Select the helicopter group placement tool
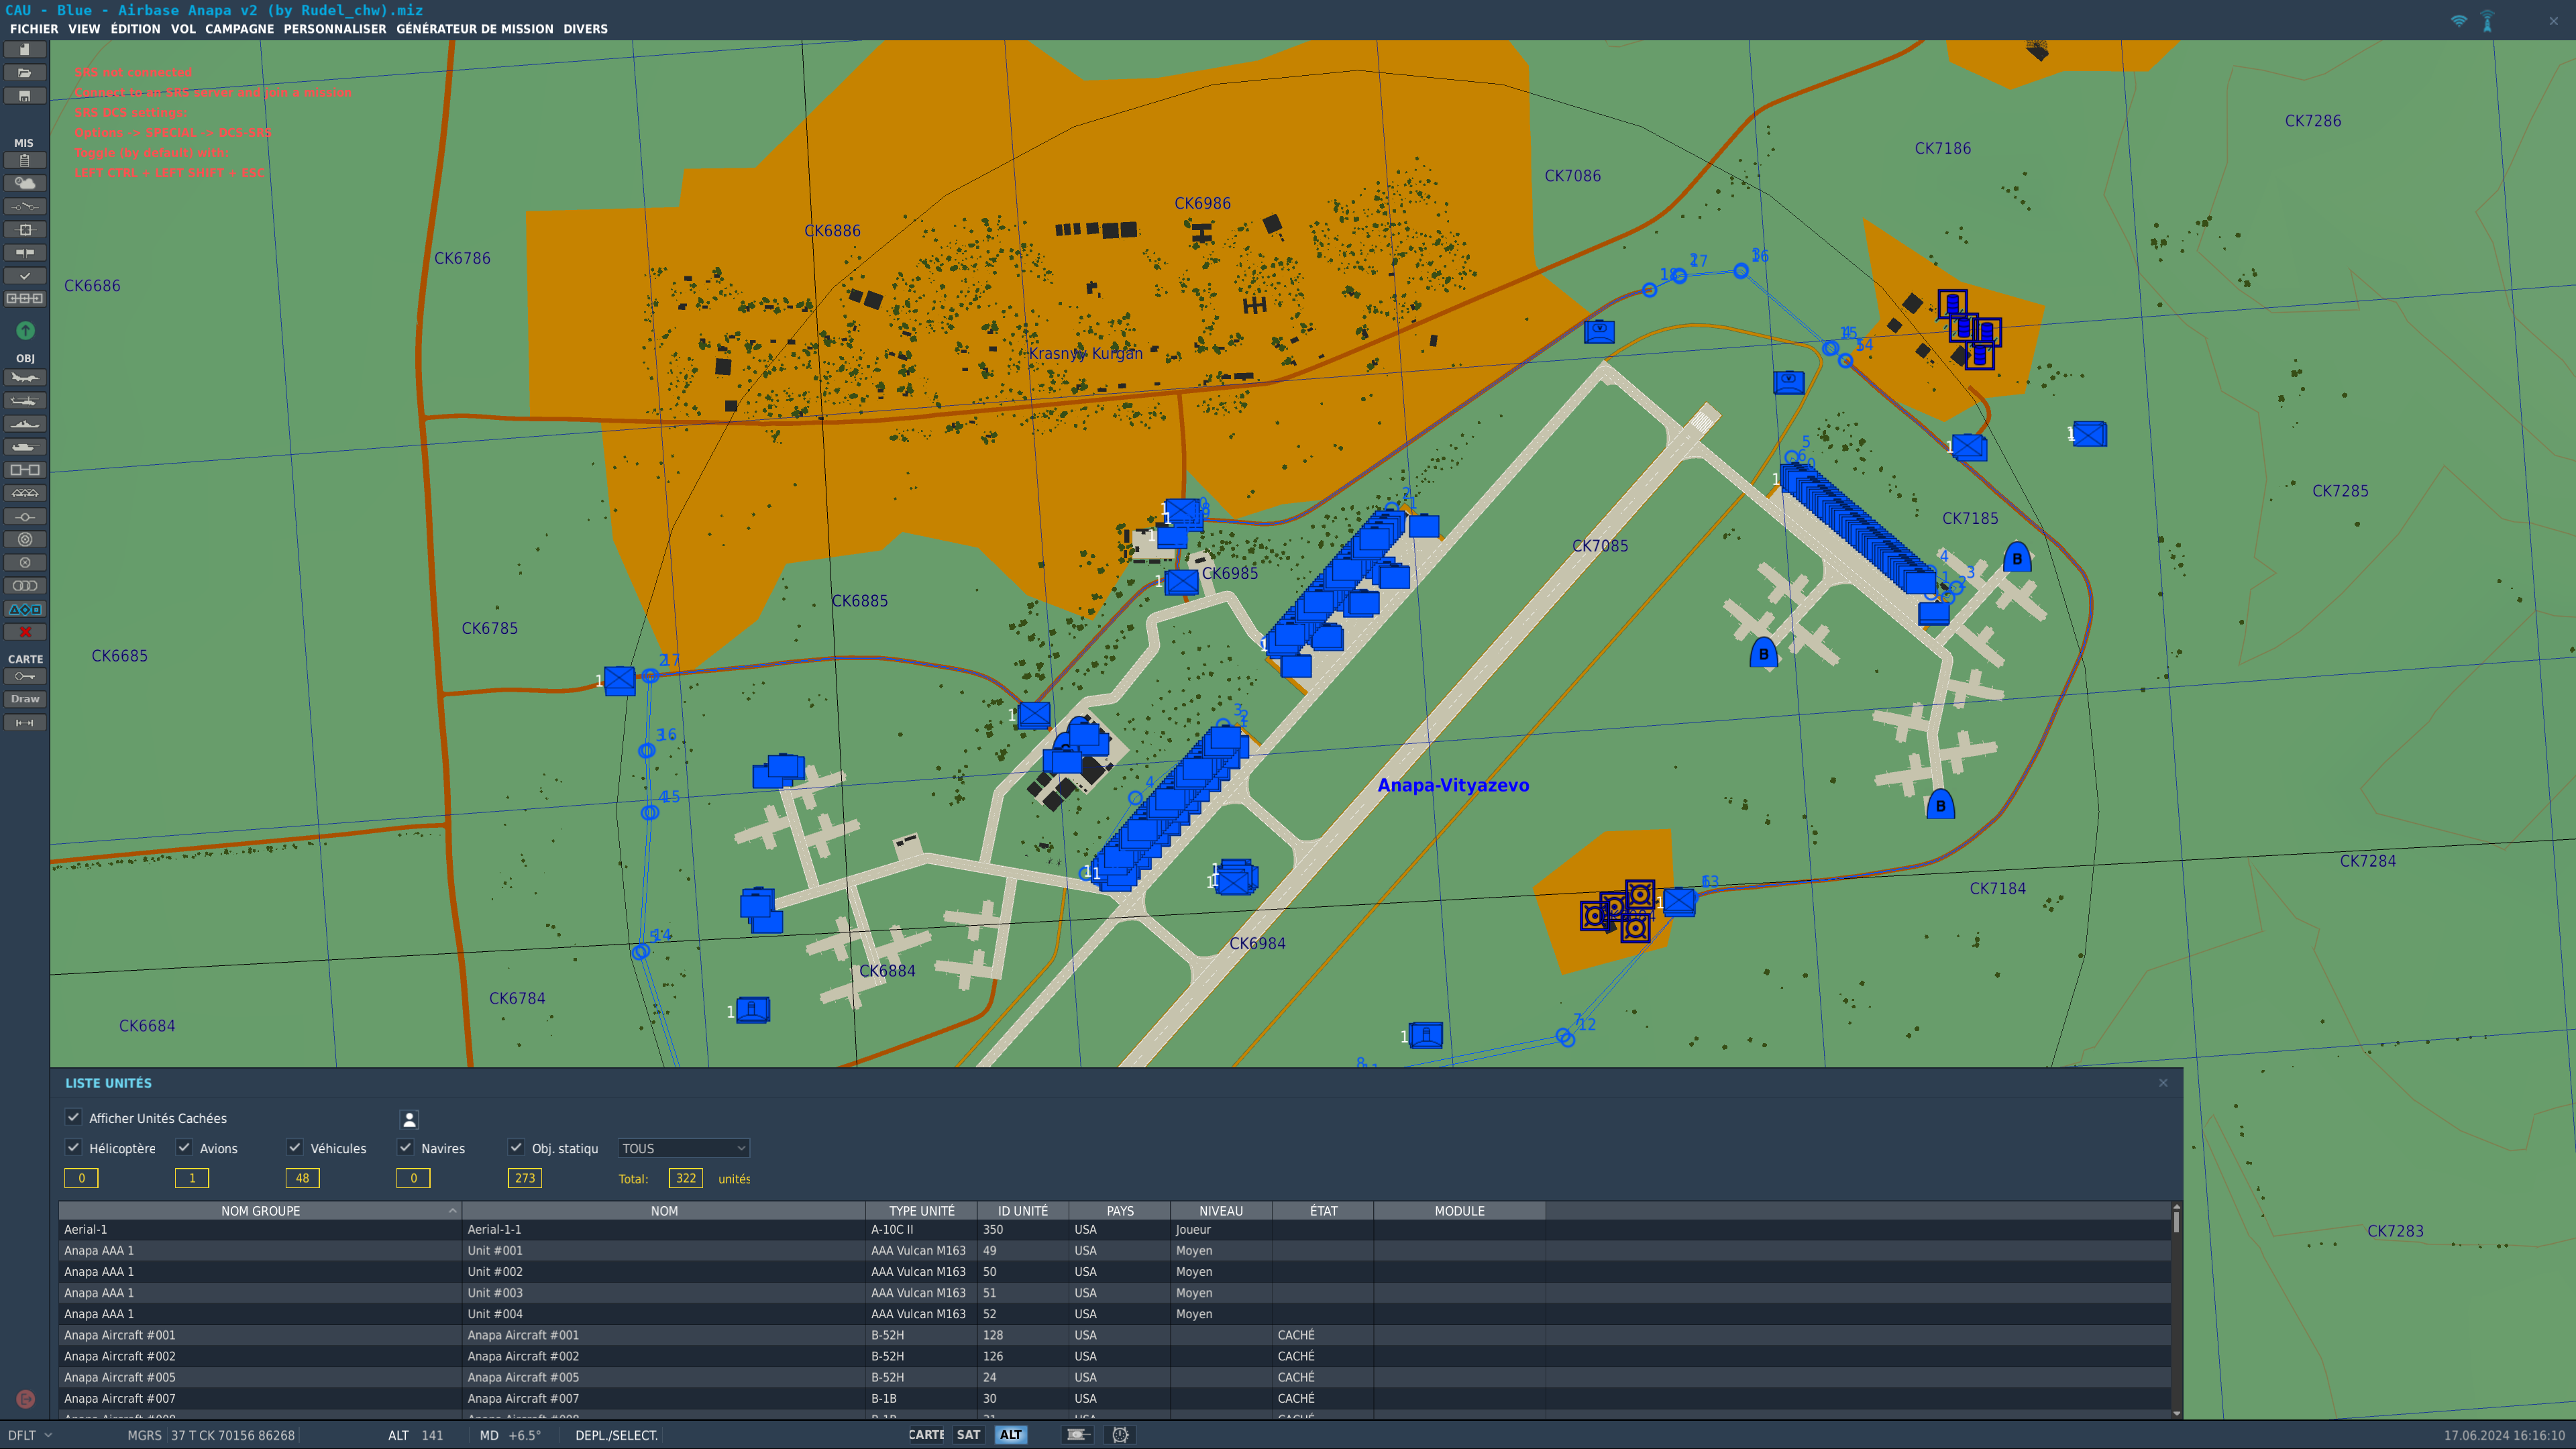The image size is (2576, 1449). click(x=25, y=401)
